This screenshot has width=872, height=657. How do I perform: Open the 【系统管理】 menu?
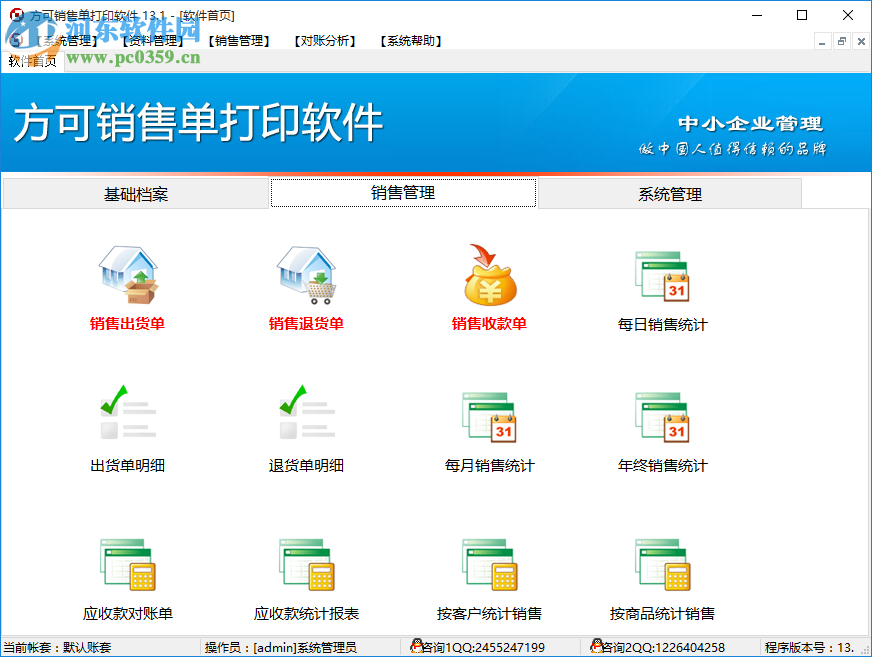point(65,41)
